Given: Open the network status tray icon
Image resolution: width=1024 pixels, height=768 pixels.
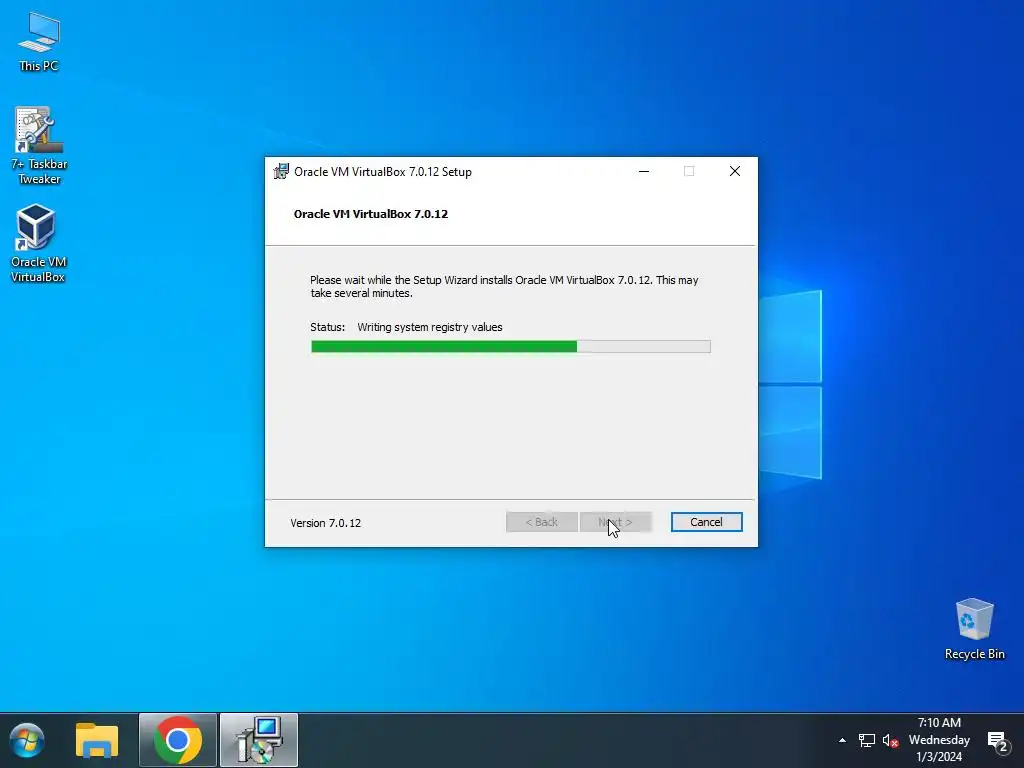Looking at the screenshot, I should pos(867,740).
